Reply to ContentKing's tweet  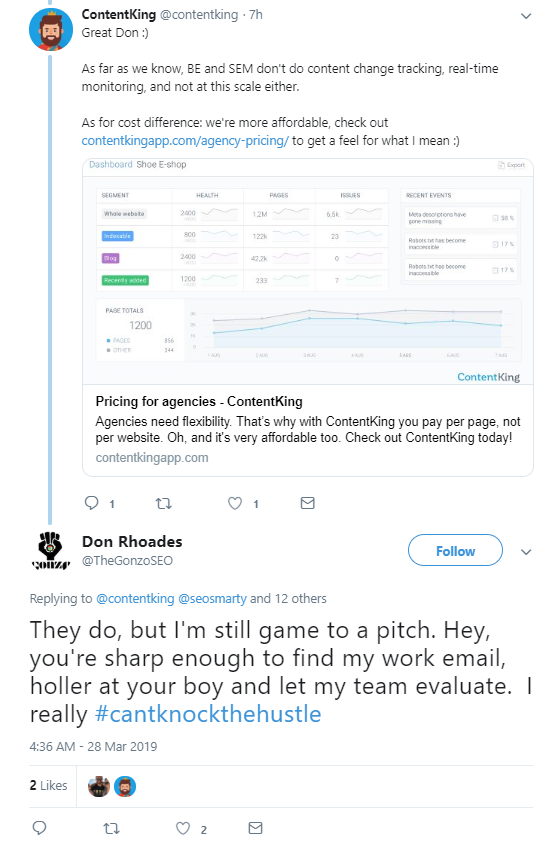(92, 503)
